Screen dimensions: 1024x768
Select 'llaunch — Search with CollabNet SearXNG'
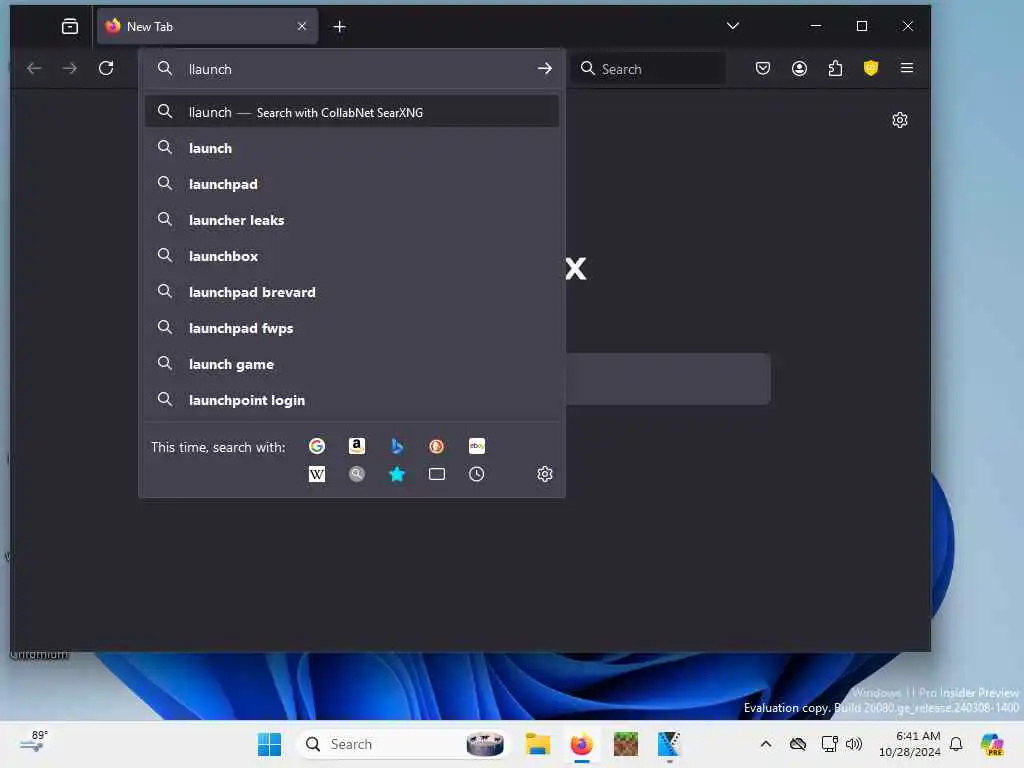[x=352, y=112]
